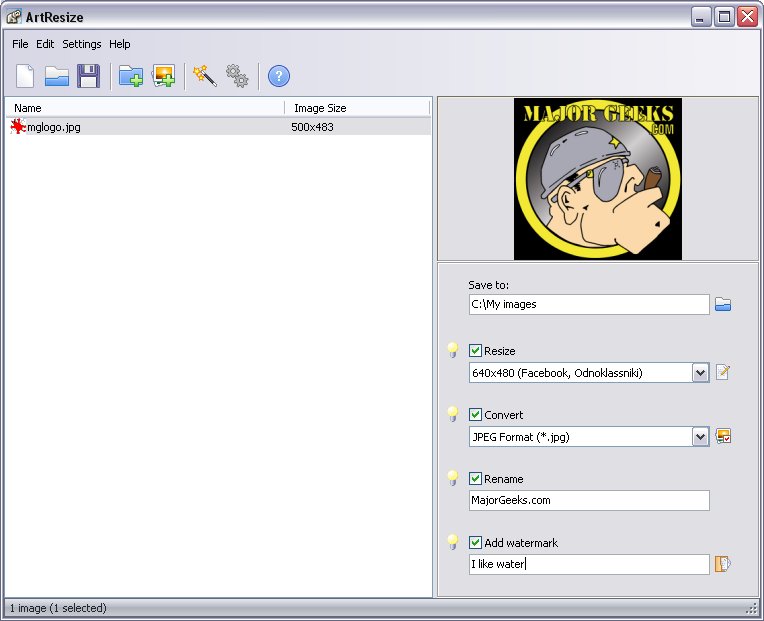Click the light bulb hint beside Convert

click(453, 414)
